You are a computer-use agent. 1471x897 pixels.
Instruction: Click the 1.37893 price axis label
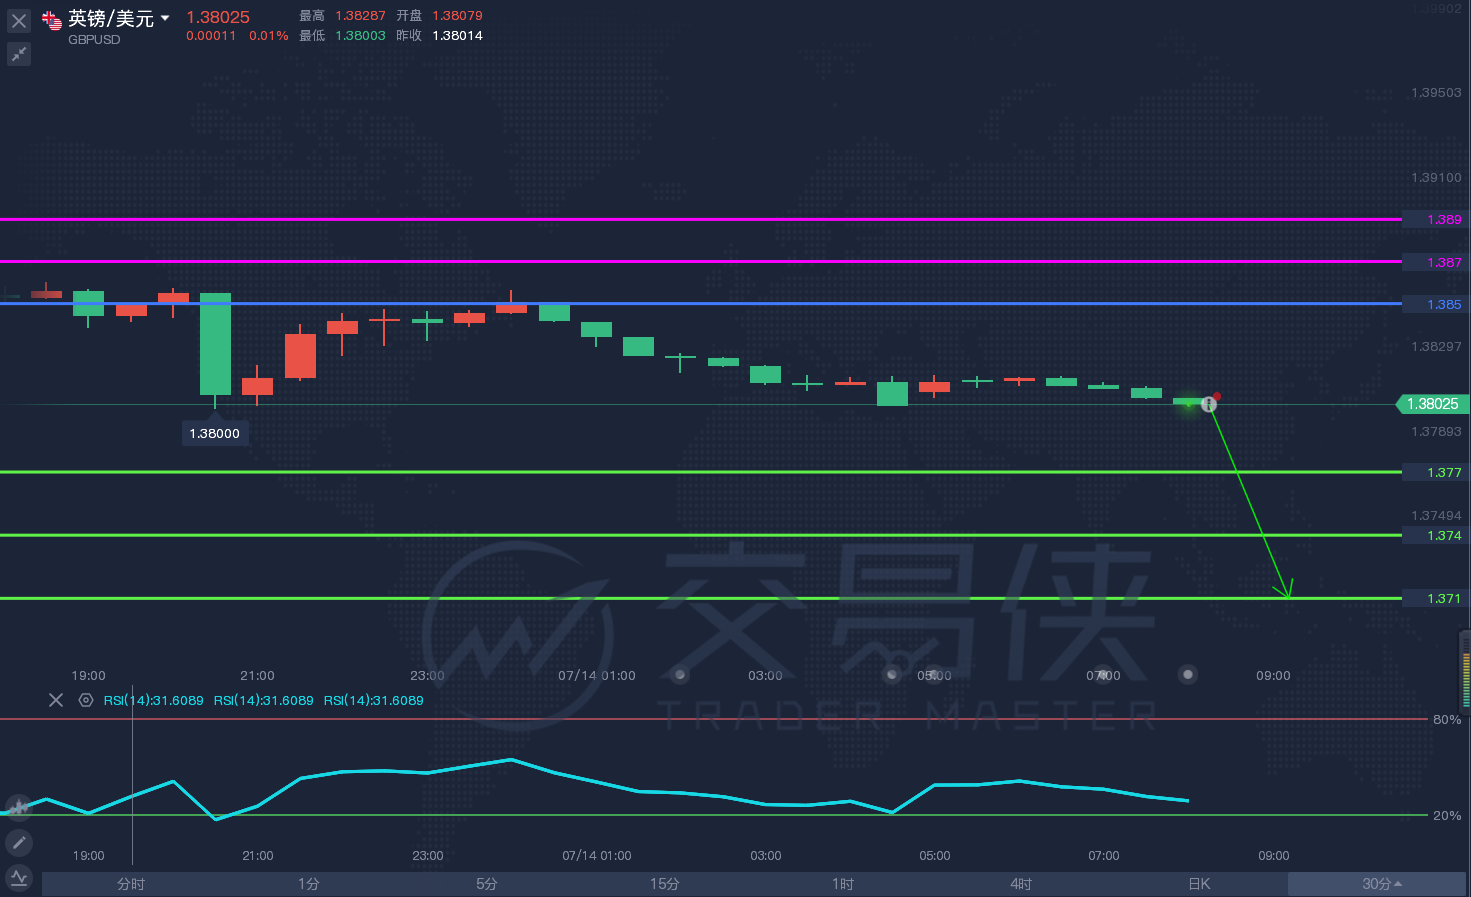1436,431
